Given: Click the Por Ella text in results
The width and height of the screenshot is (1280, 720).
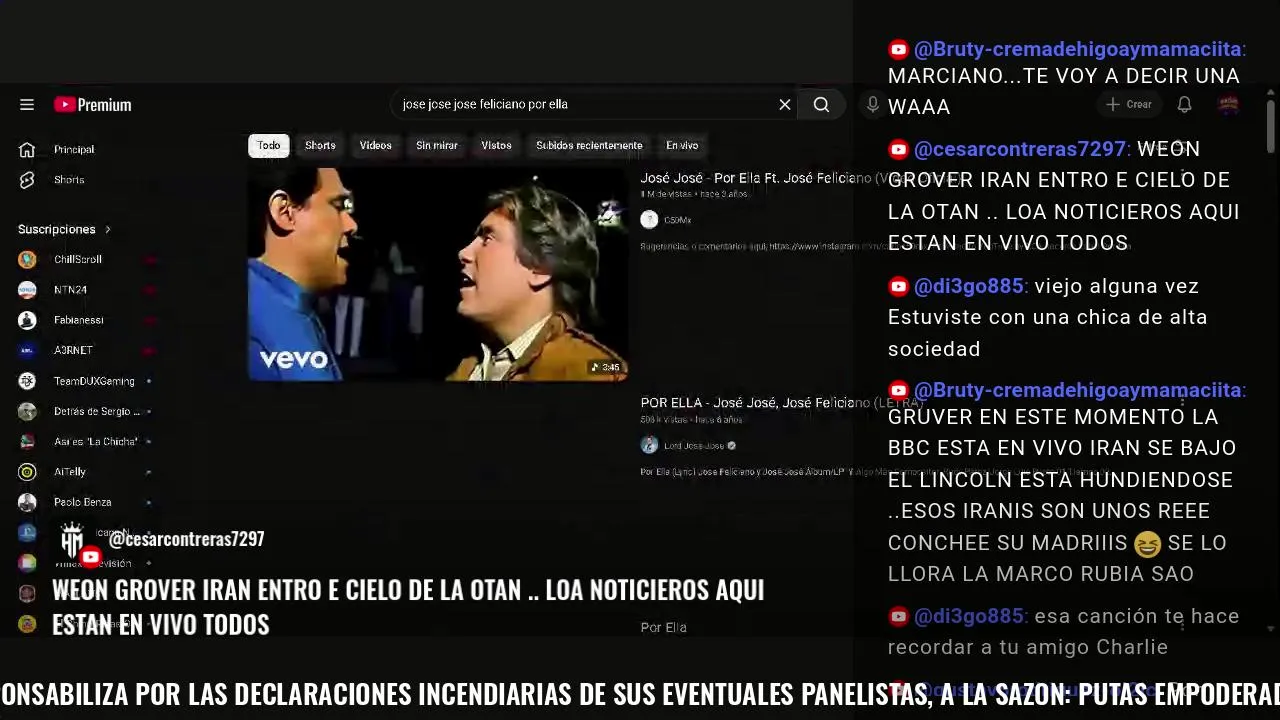Looking at the screenshot, I should click(x=664, y=628).
